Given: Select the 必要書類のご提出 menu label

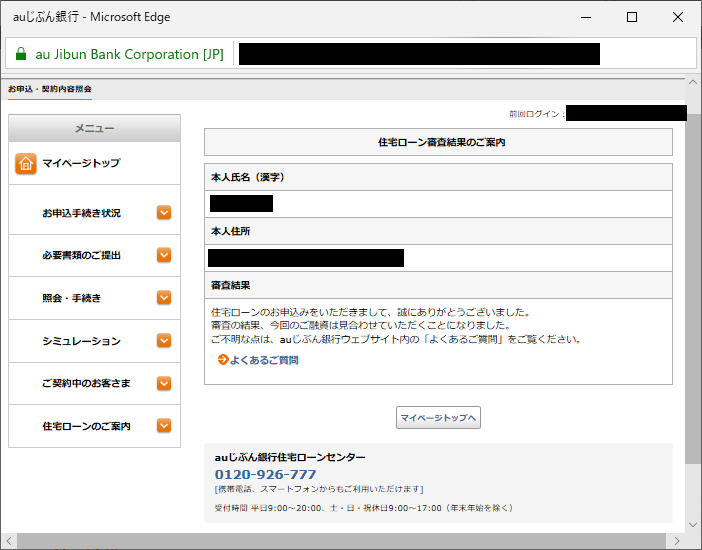Looking at the screenshot, I should (x=81, y=255).
